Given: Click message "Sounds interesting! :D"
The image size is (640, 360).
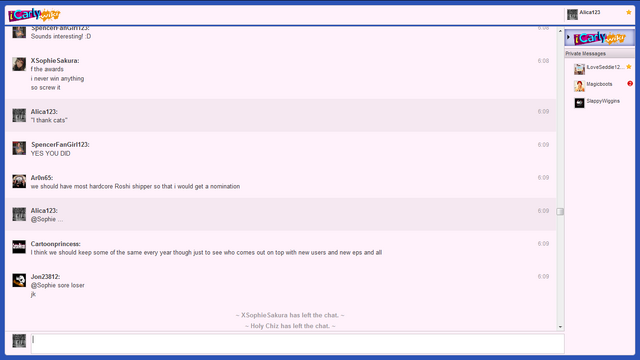Looking at the screenshot, I should click(x=61, y=36).
